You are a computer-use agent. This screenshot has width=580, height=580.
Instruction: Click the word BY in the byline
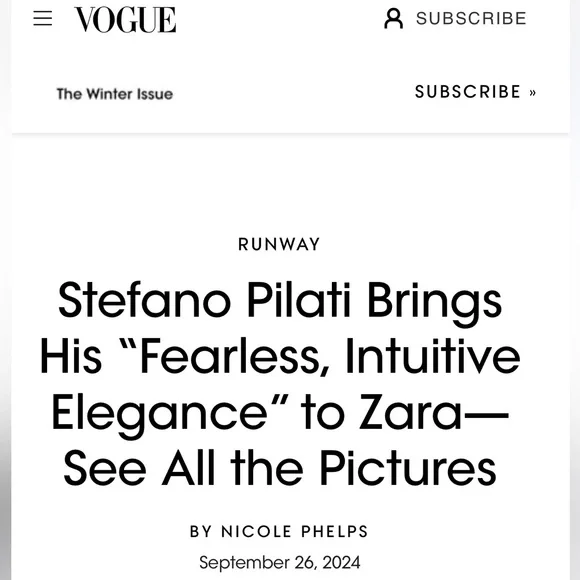point(201,531)
